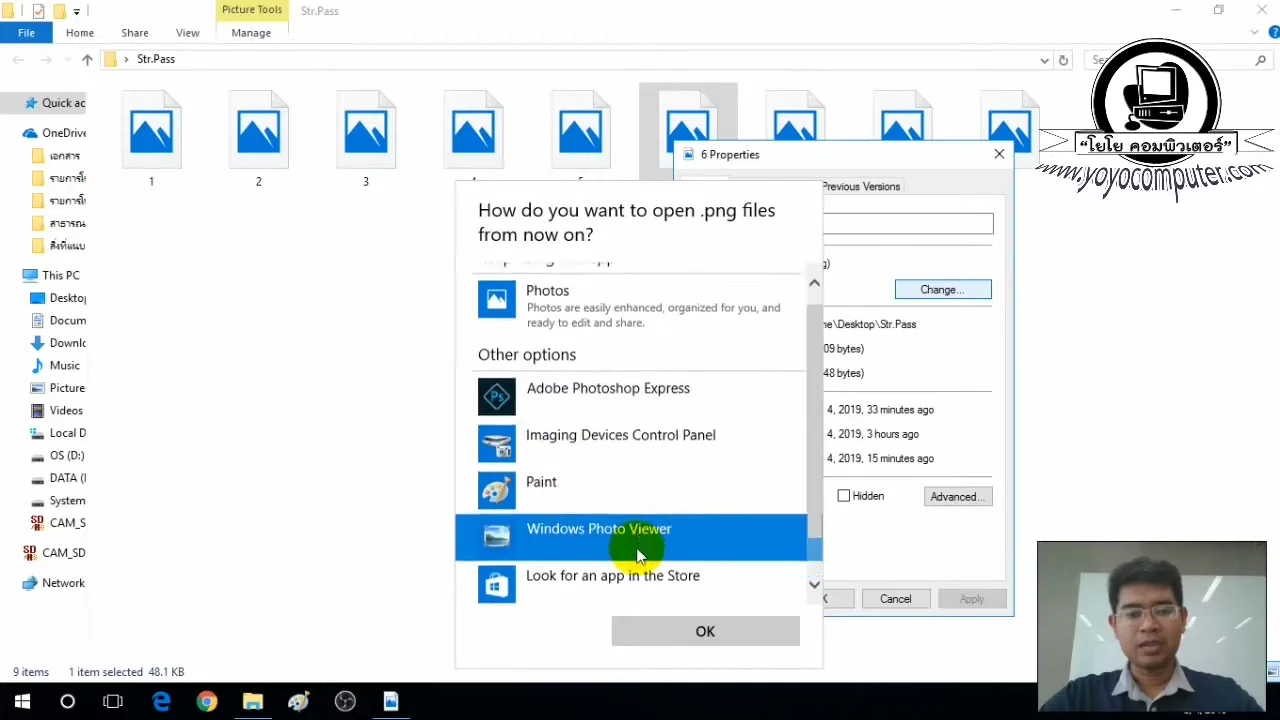This screenshot has width=1280, height=720.
Task: Confirm with the OK button
Action: coord(705,631)
